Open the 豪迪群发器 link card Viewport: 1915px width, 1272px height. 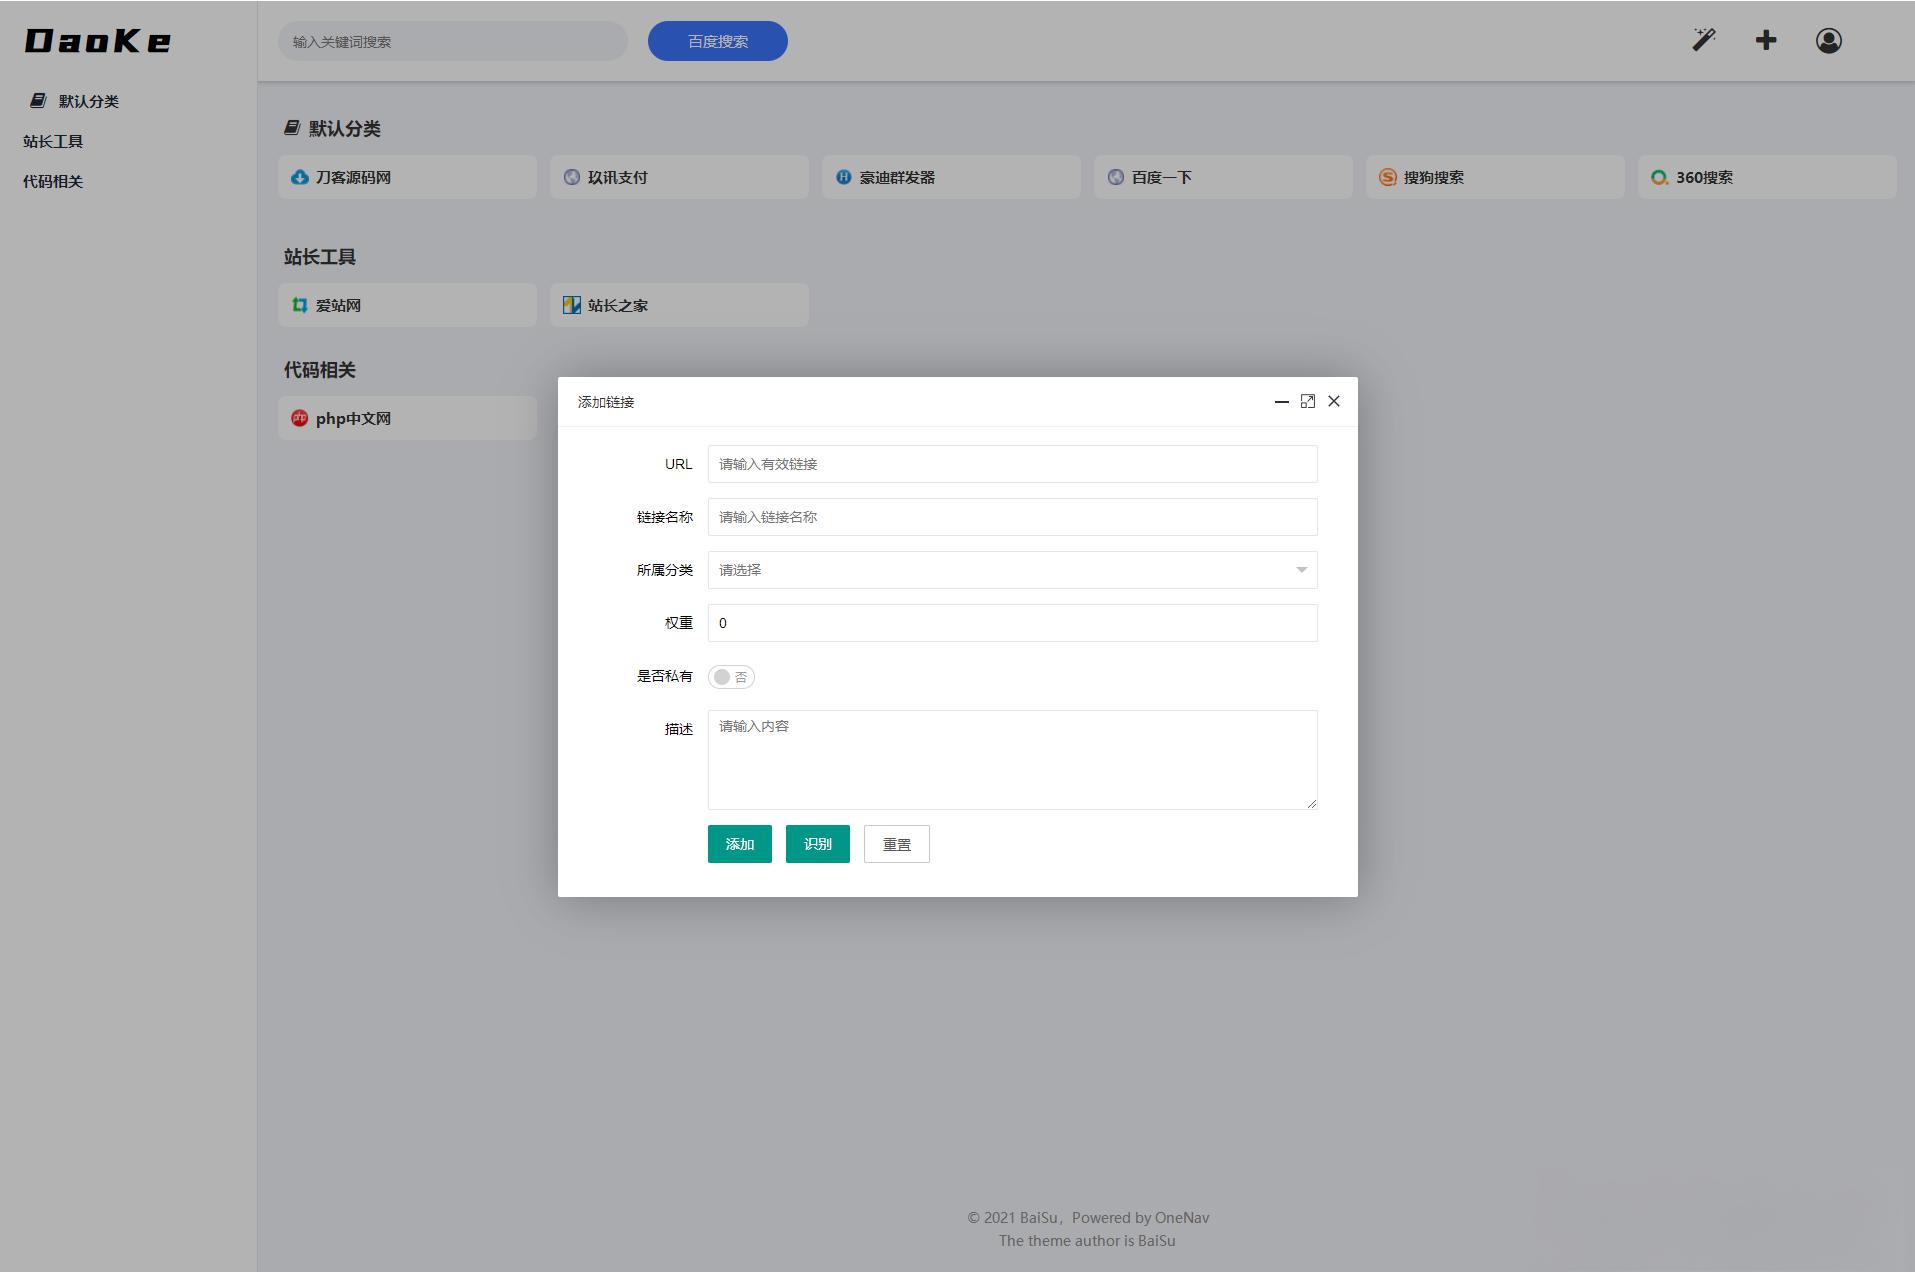[x=951, y=177]
